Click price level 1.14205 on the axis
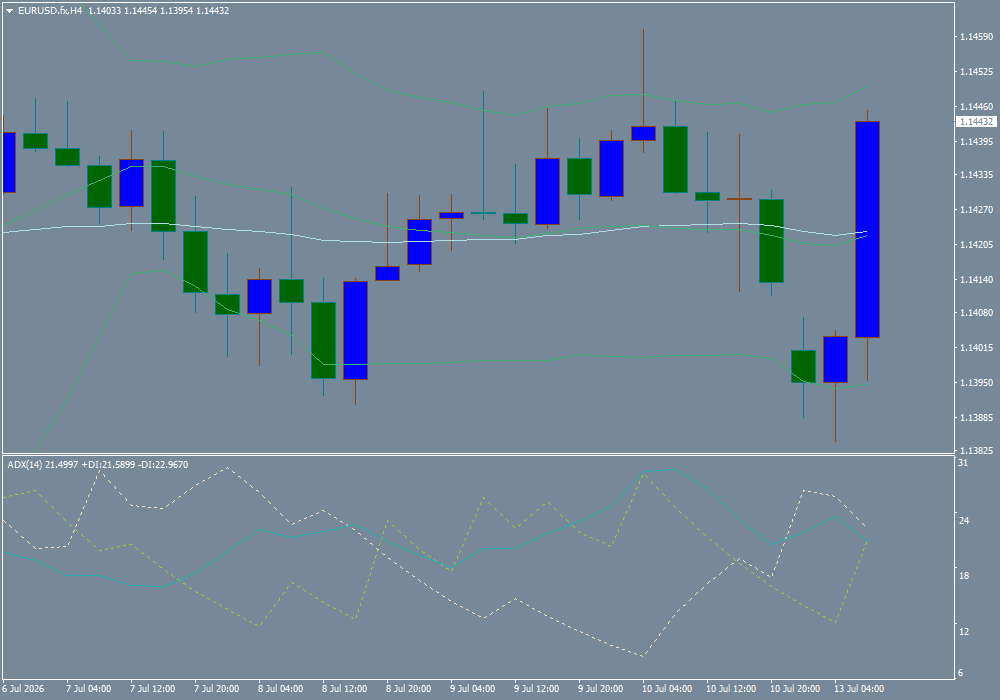This screenshot has height=700, width=1000. click(x=976, y=245)
